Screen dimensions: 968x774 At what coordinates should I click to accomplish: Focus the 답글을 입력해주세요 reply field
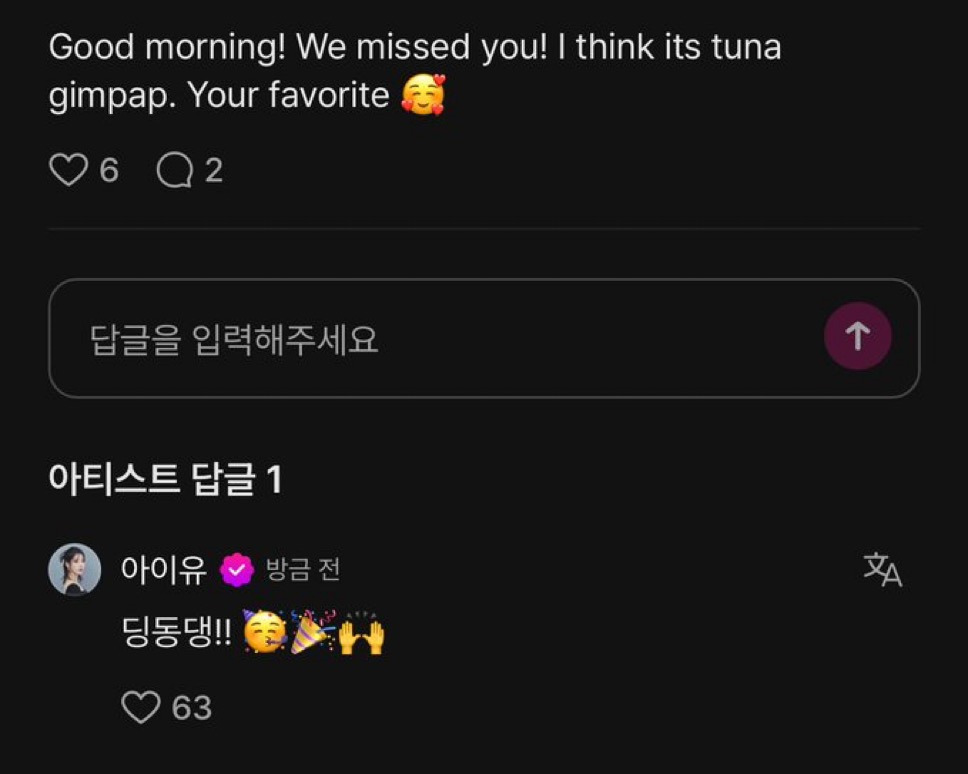click(x=430, y=339)
